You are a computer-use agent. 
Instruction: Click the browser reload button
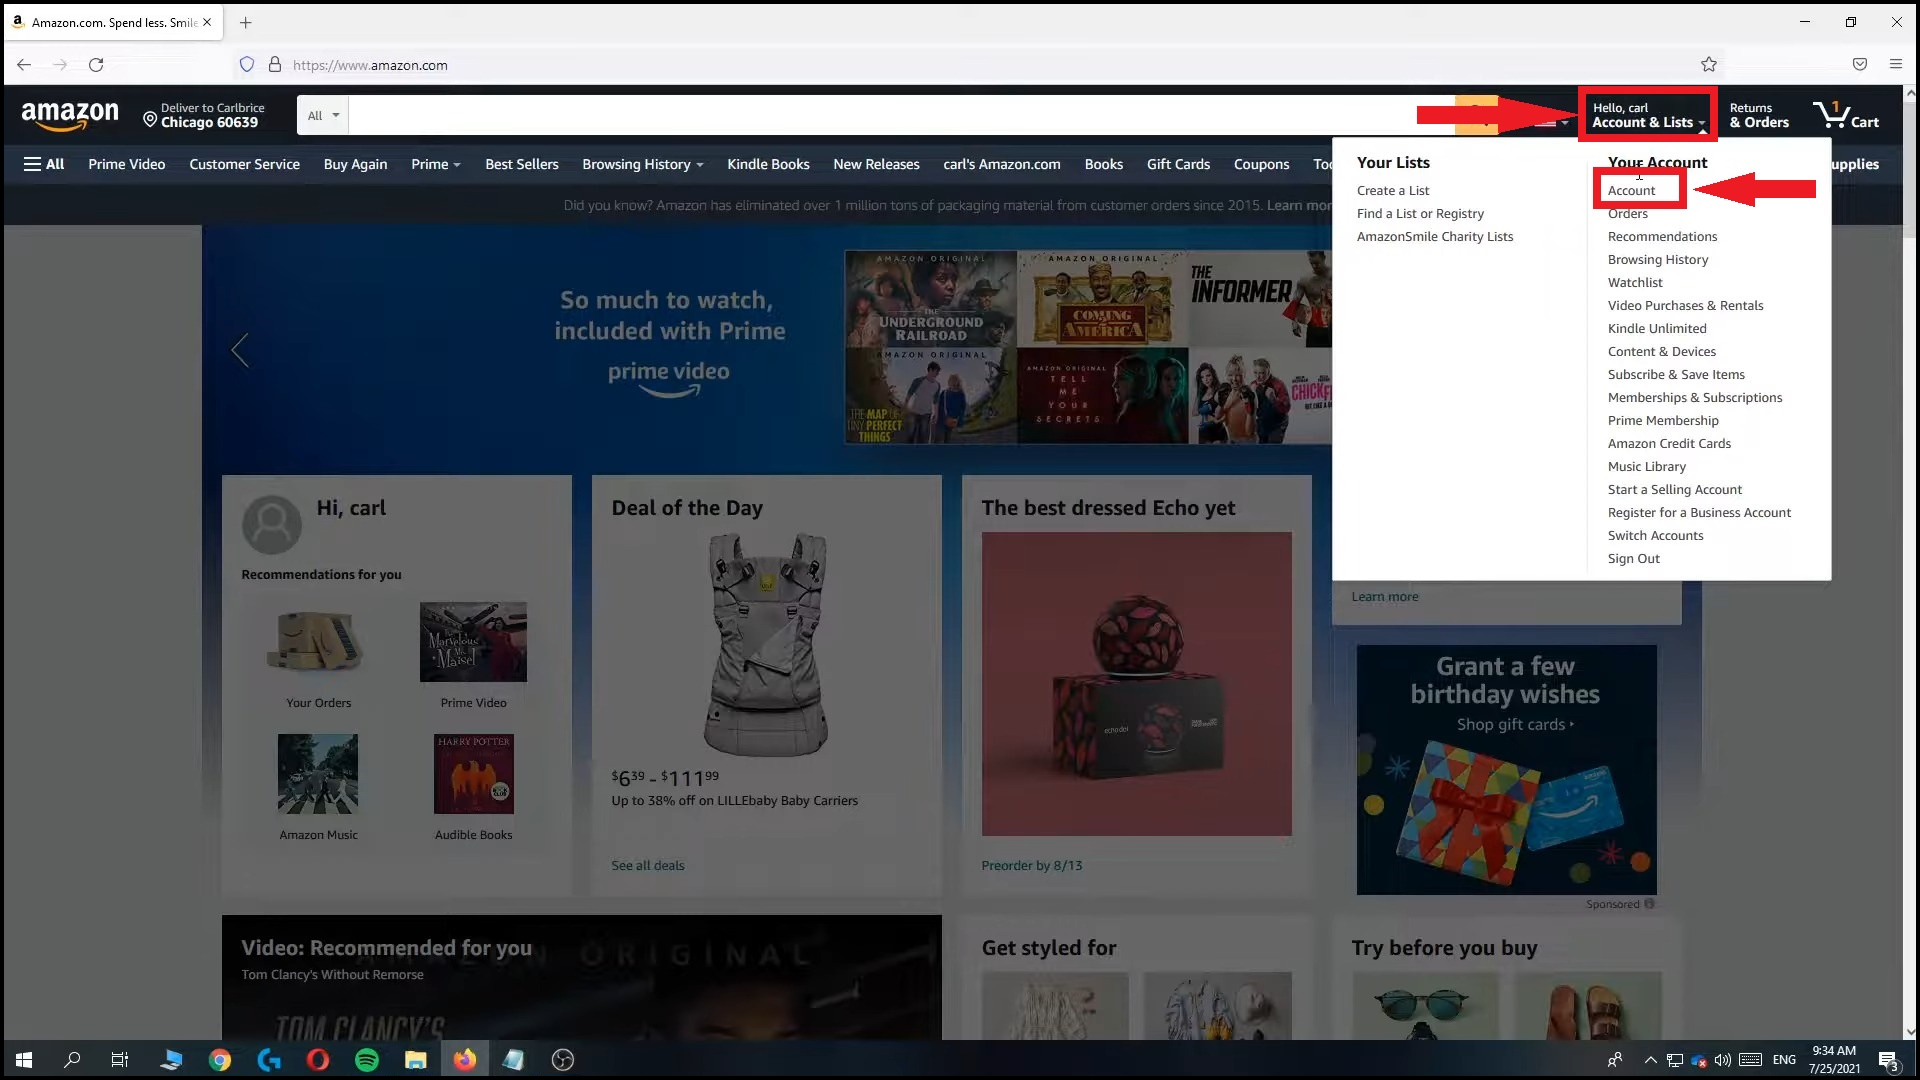pos(96,65)
